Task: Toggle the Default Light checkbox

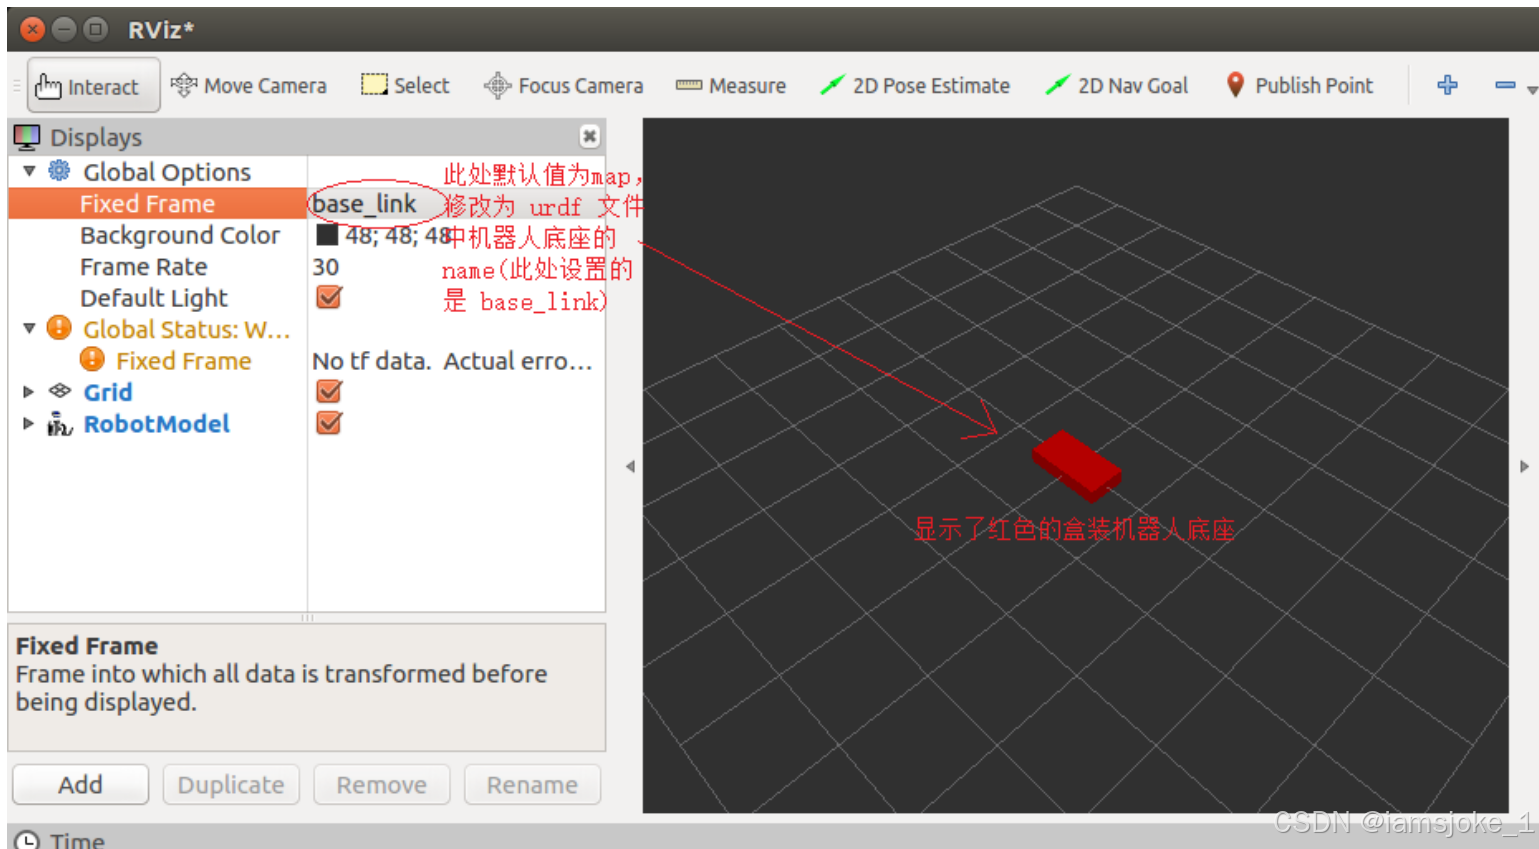Action: click(329, 297)
